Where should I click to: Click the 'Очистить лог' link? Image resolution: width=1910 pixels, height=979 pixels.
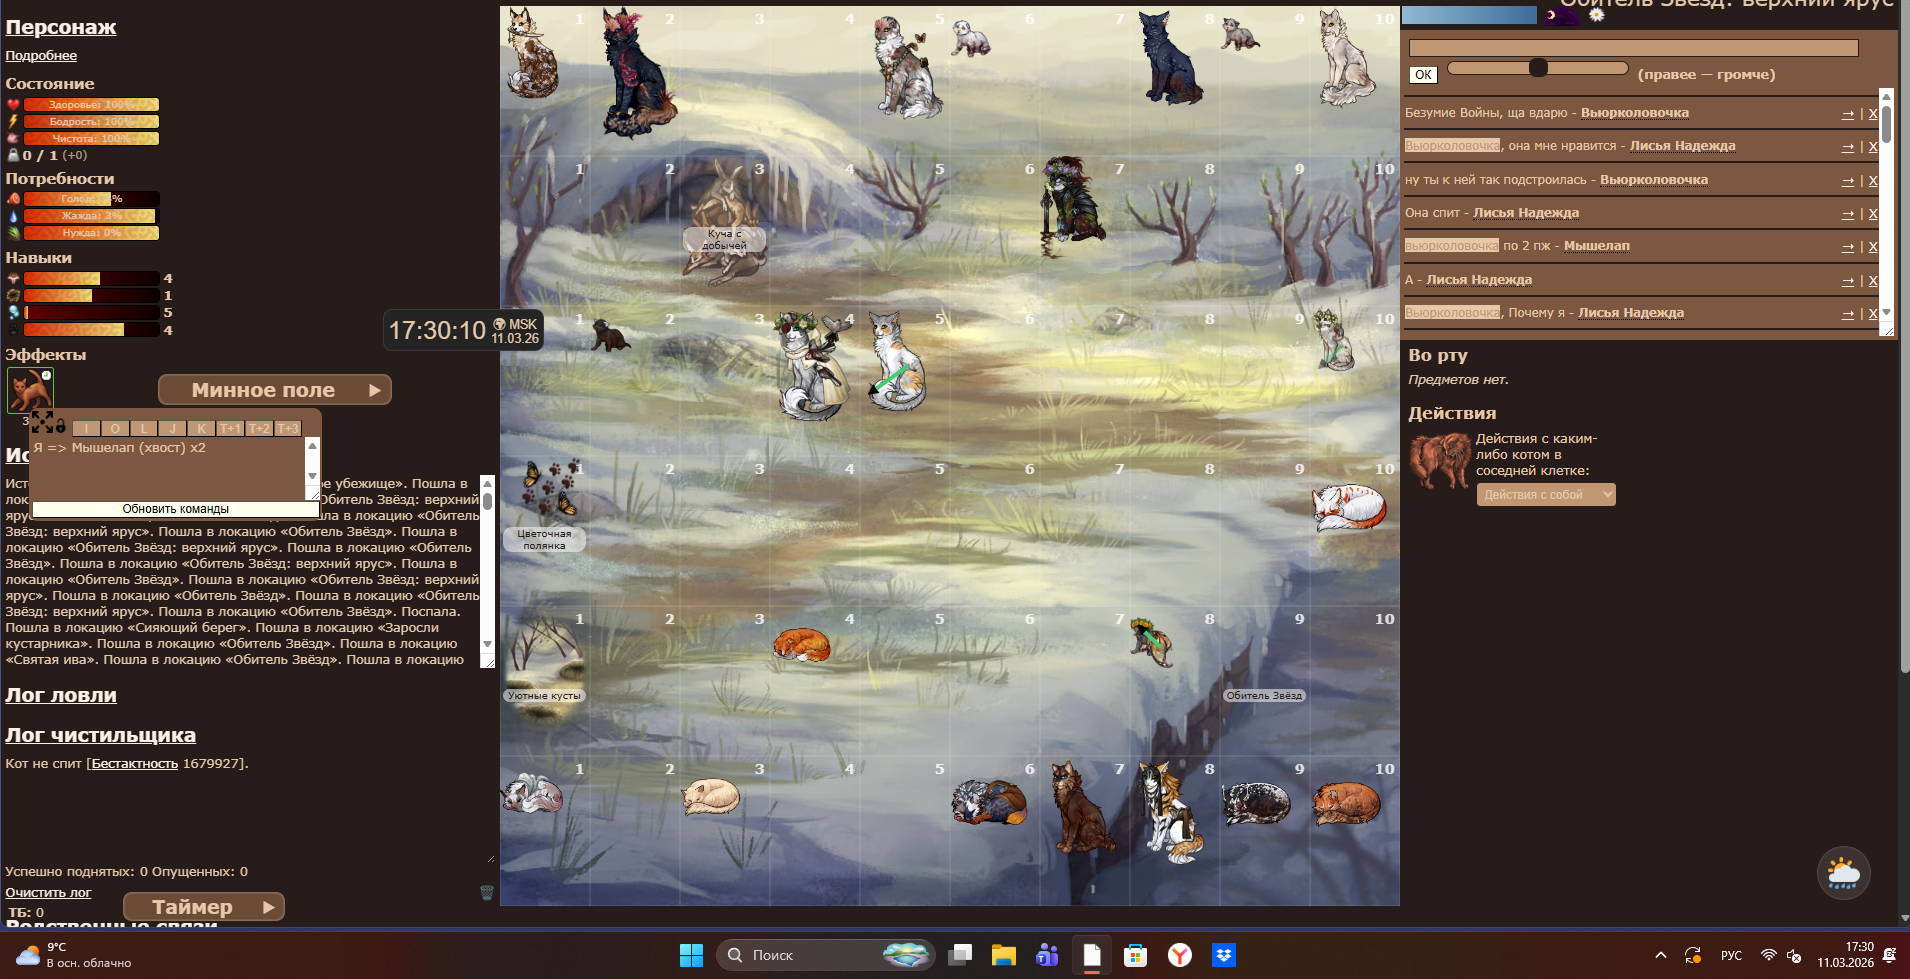tap(48, 893)
